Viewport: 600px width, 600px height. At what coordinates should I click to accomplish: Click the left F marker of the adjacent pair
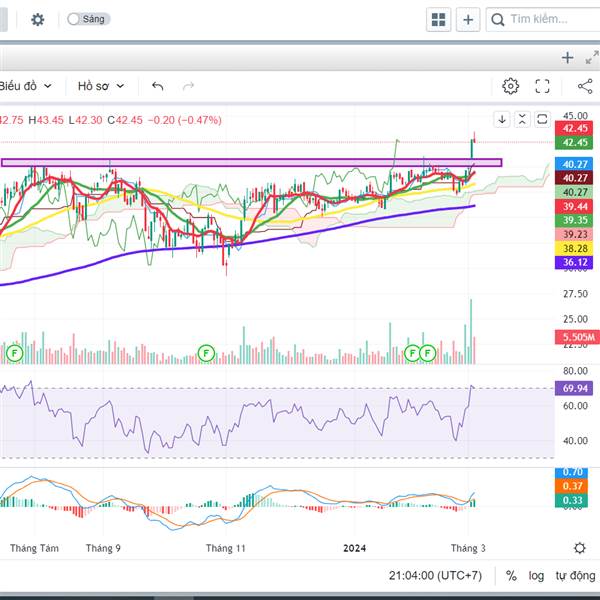point(412,352)
